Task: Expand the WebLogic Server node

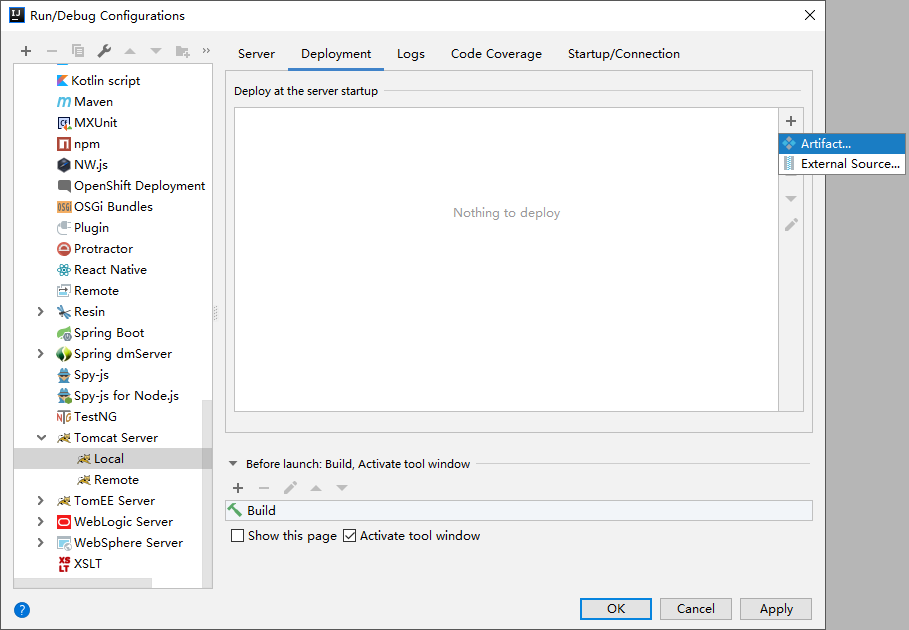Action: coord(41,522)
